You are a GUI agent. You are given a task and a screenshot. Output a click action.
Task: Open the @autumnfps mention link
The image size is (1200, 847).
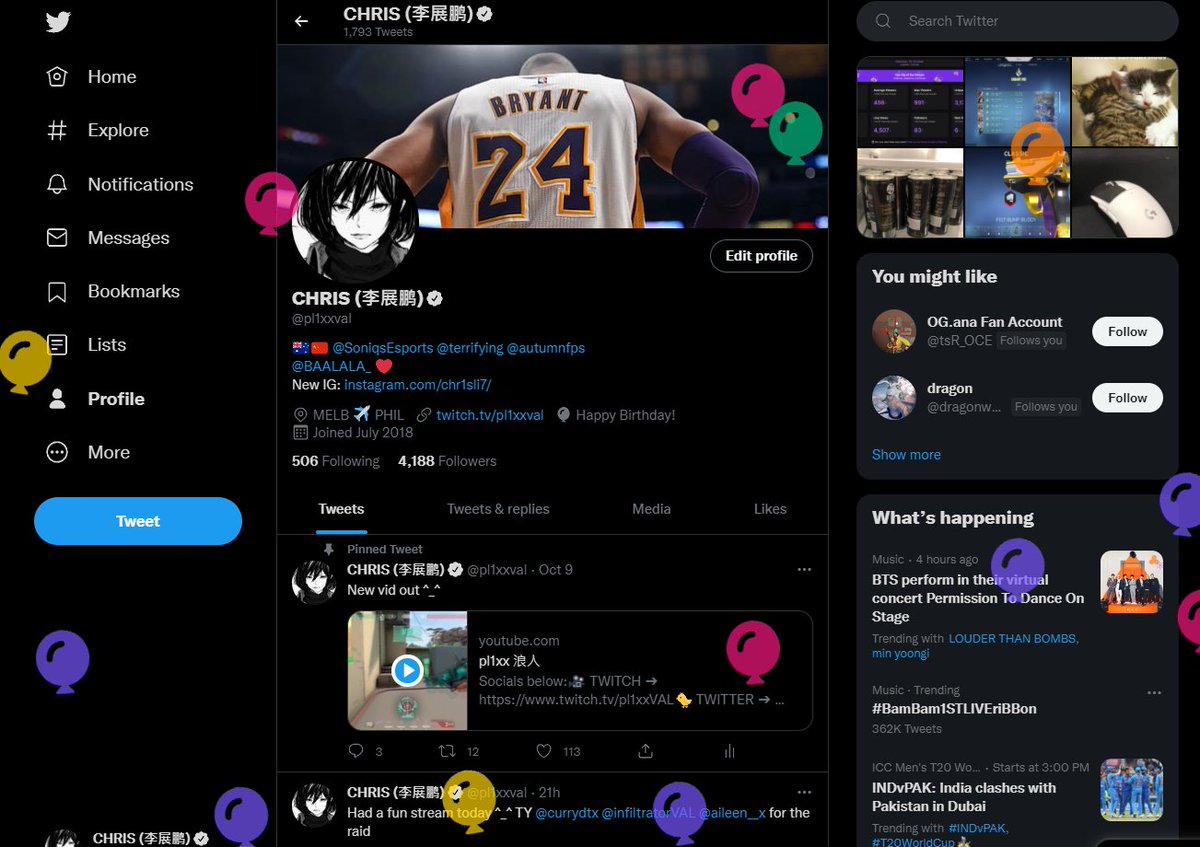pyautogui.click(x=546, y=348)
